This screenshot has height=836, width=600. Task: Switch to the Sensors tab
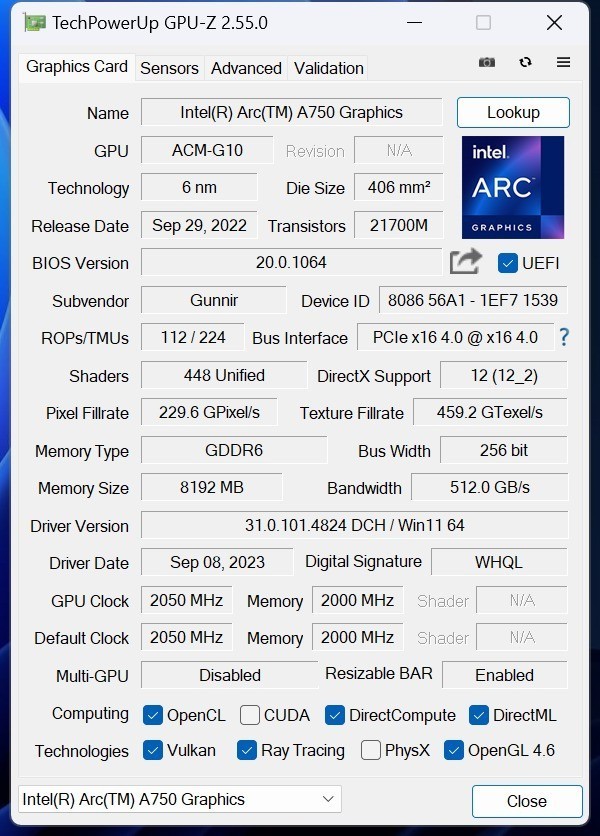169,68
